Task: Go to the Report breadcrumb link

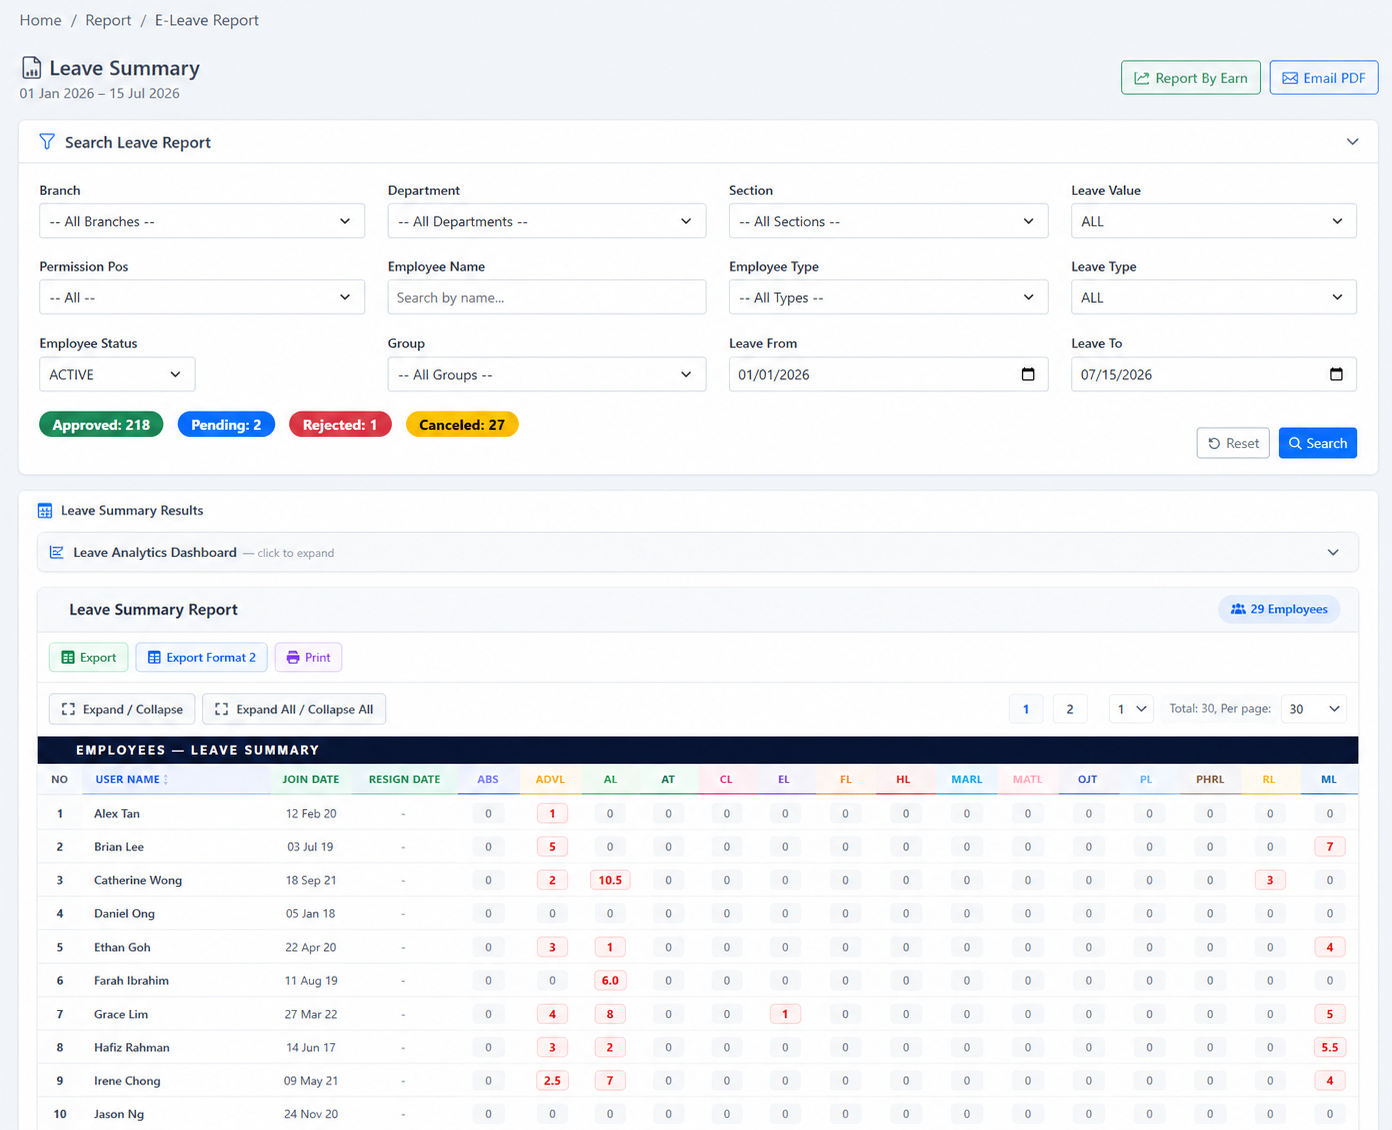Action: [x=108, y=20]
